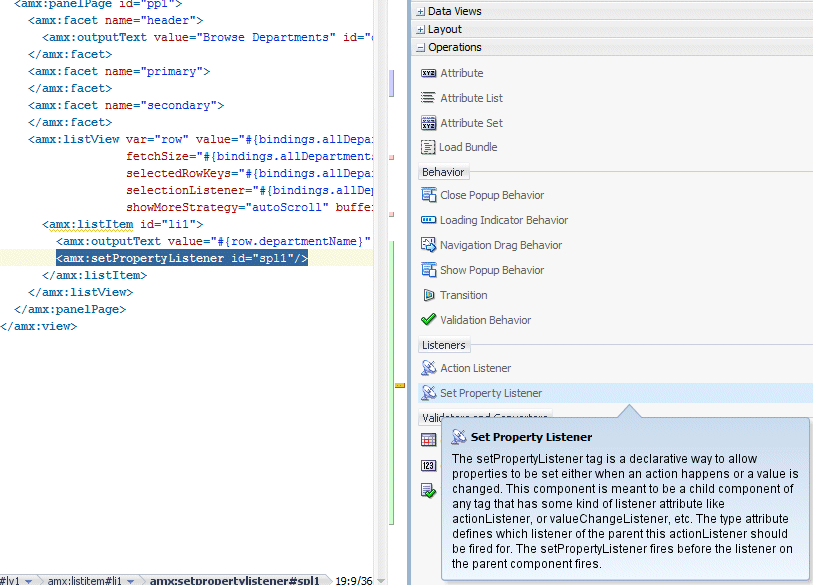The height and width of the screenshot is (585, 813).
Task: Expand the Layout section
Action: coord(420,30)
